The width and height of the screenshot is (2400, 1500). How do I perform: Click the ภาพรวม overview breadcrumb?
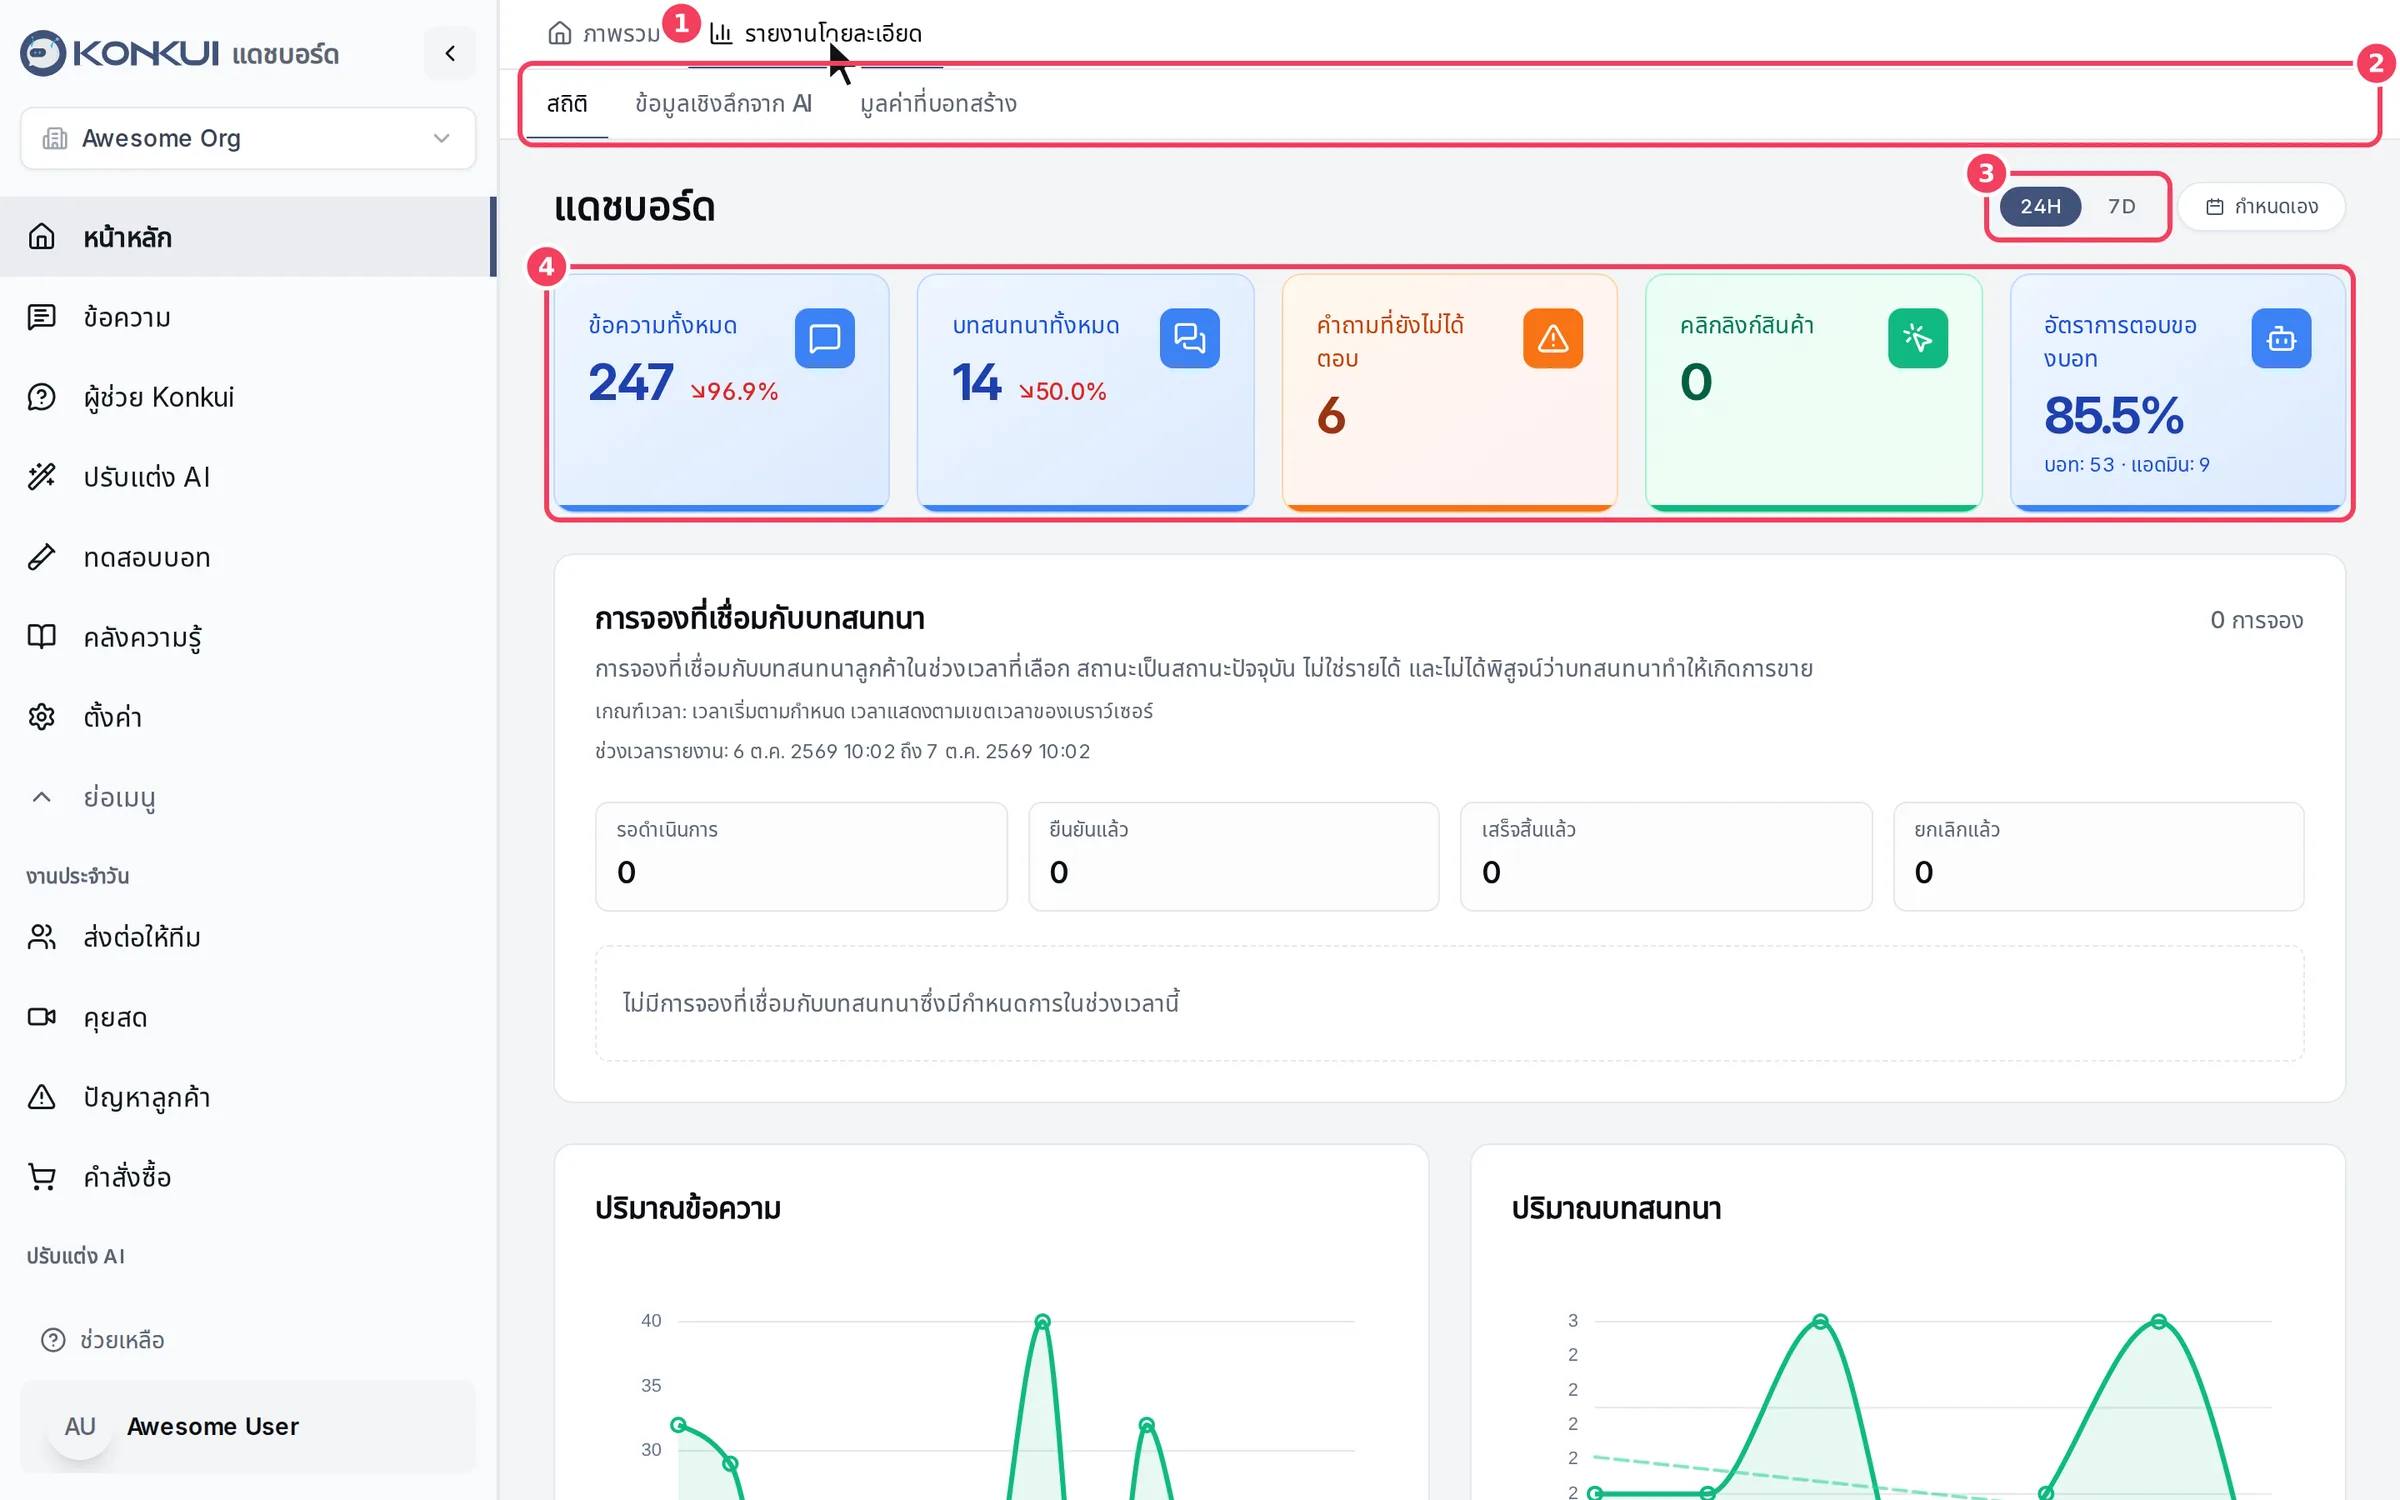pyautogui.click(x=604, y=33)
